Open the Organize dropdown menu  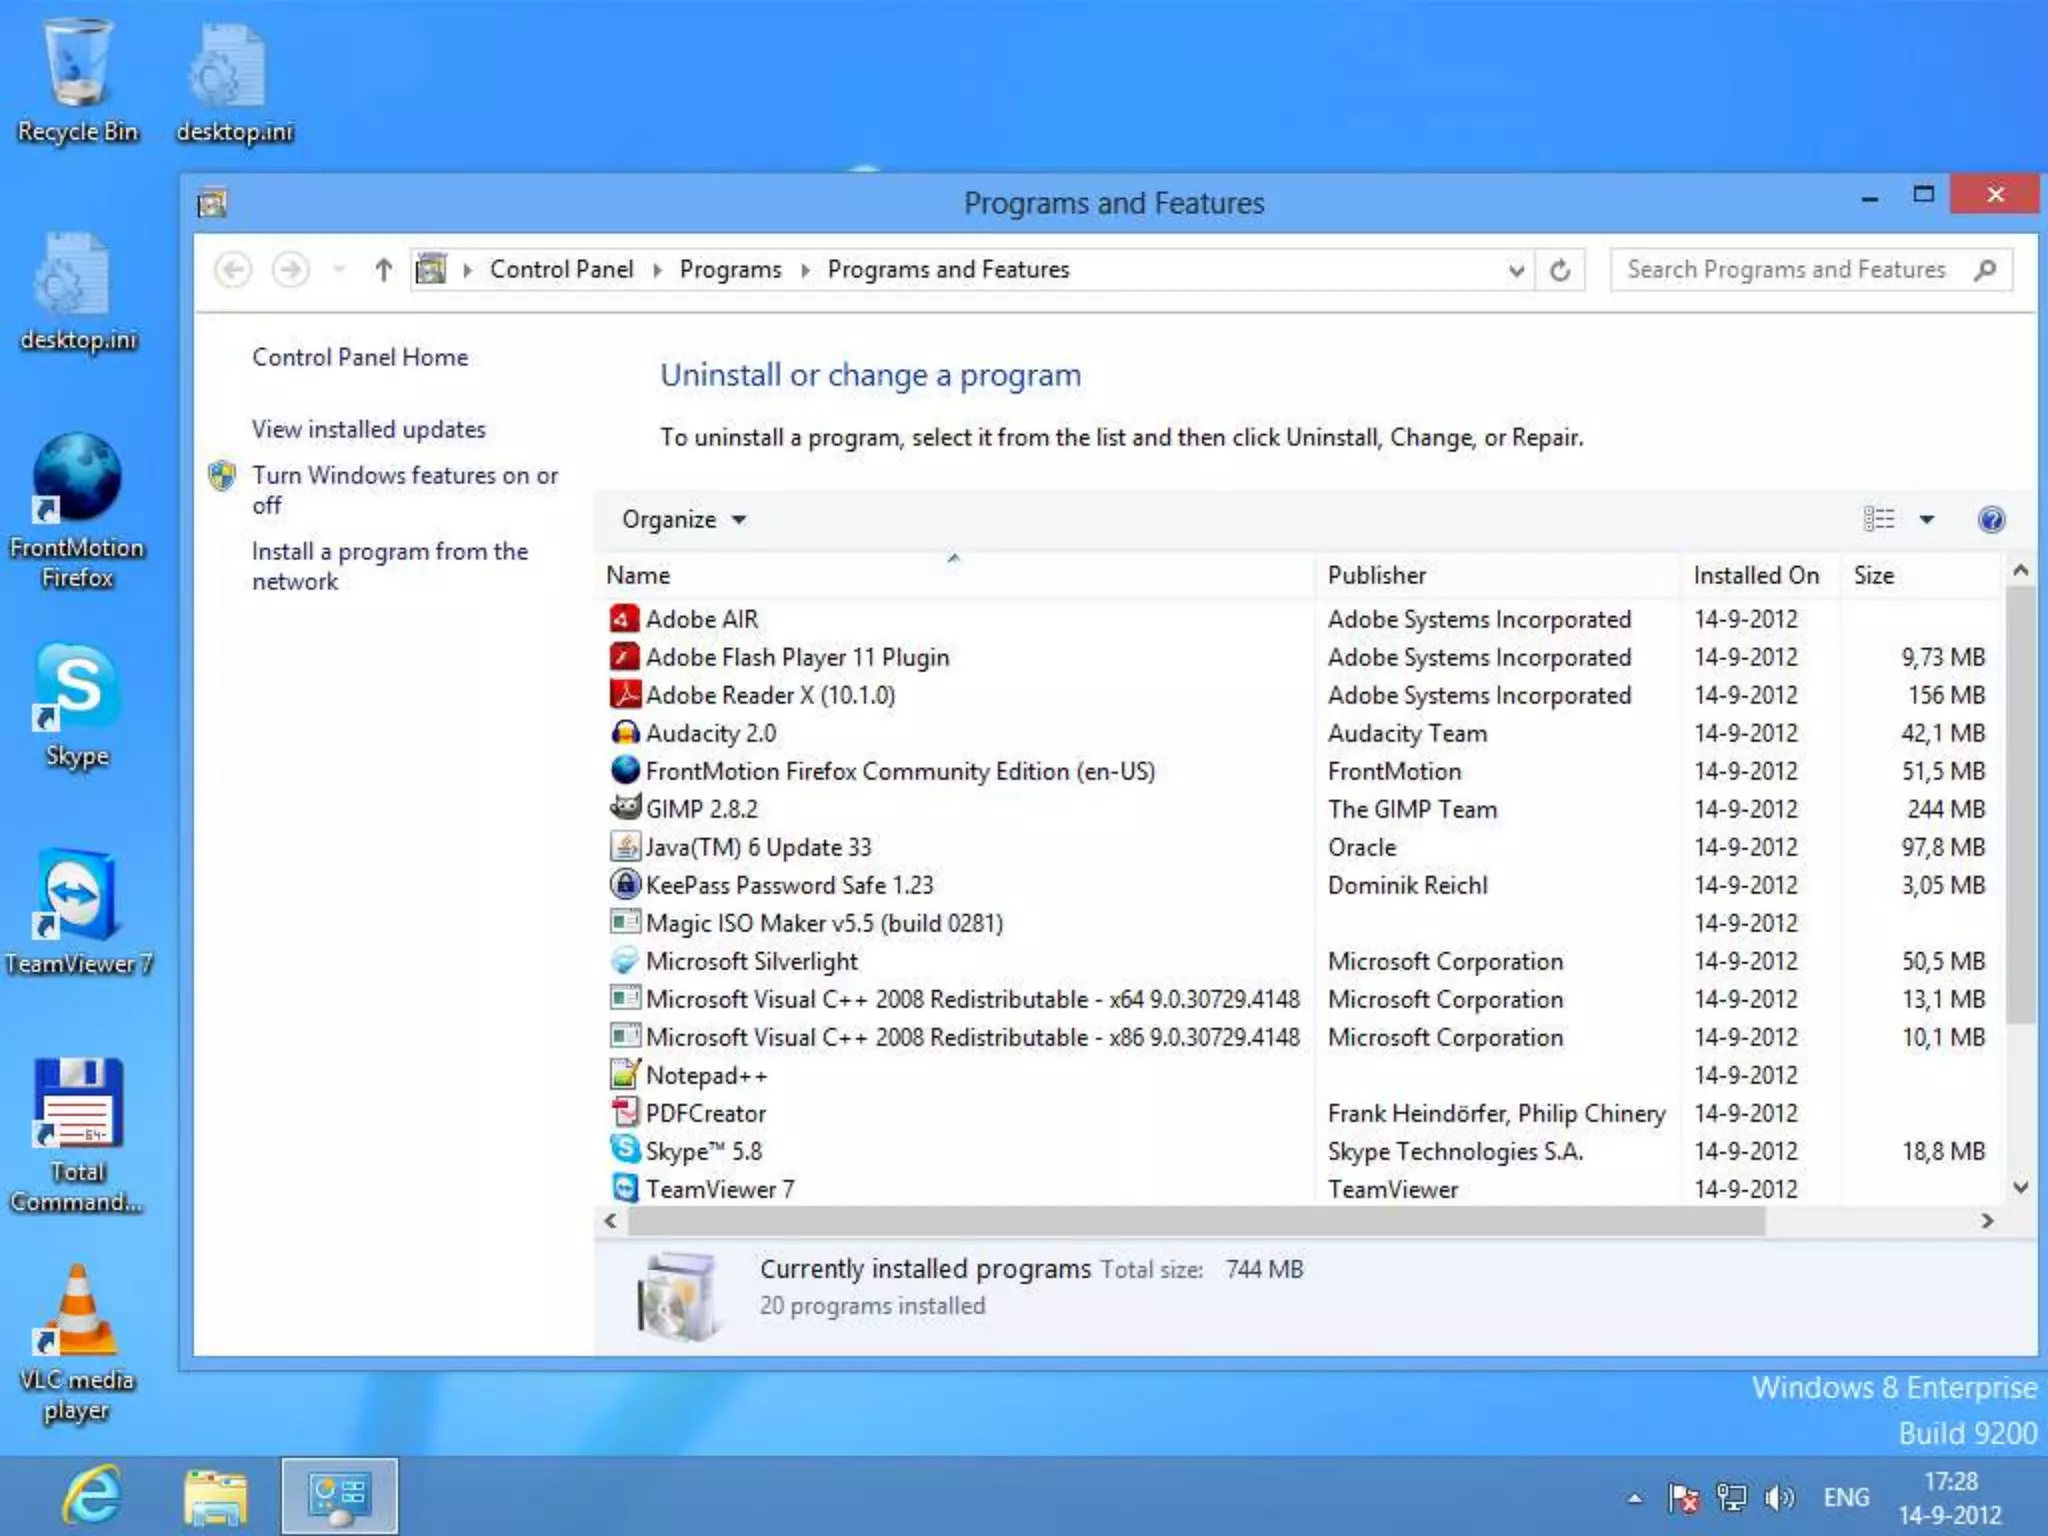684,520
